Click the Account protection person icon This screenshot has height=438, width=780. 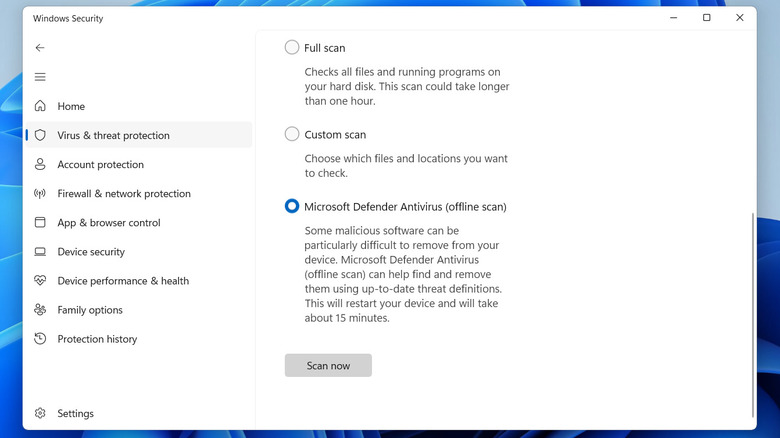[x=40, y=164]
